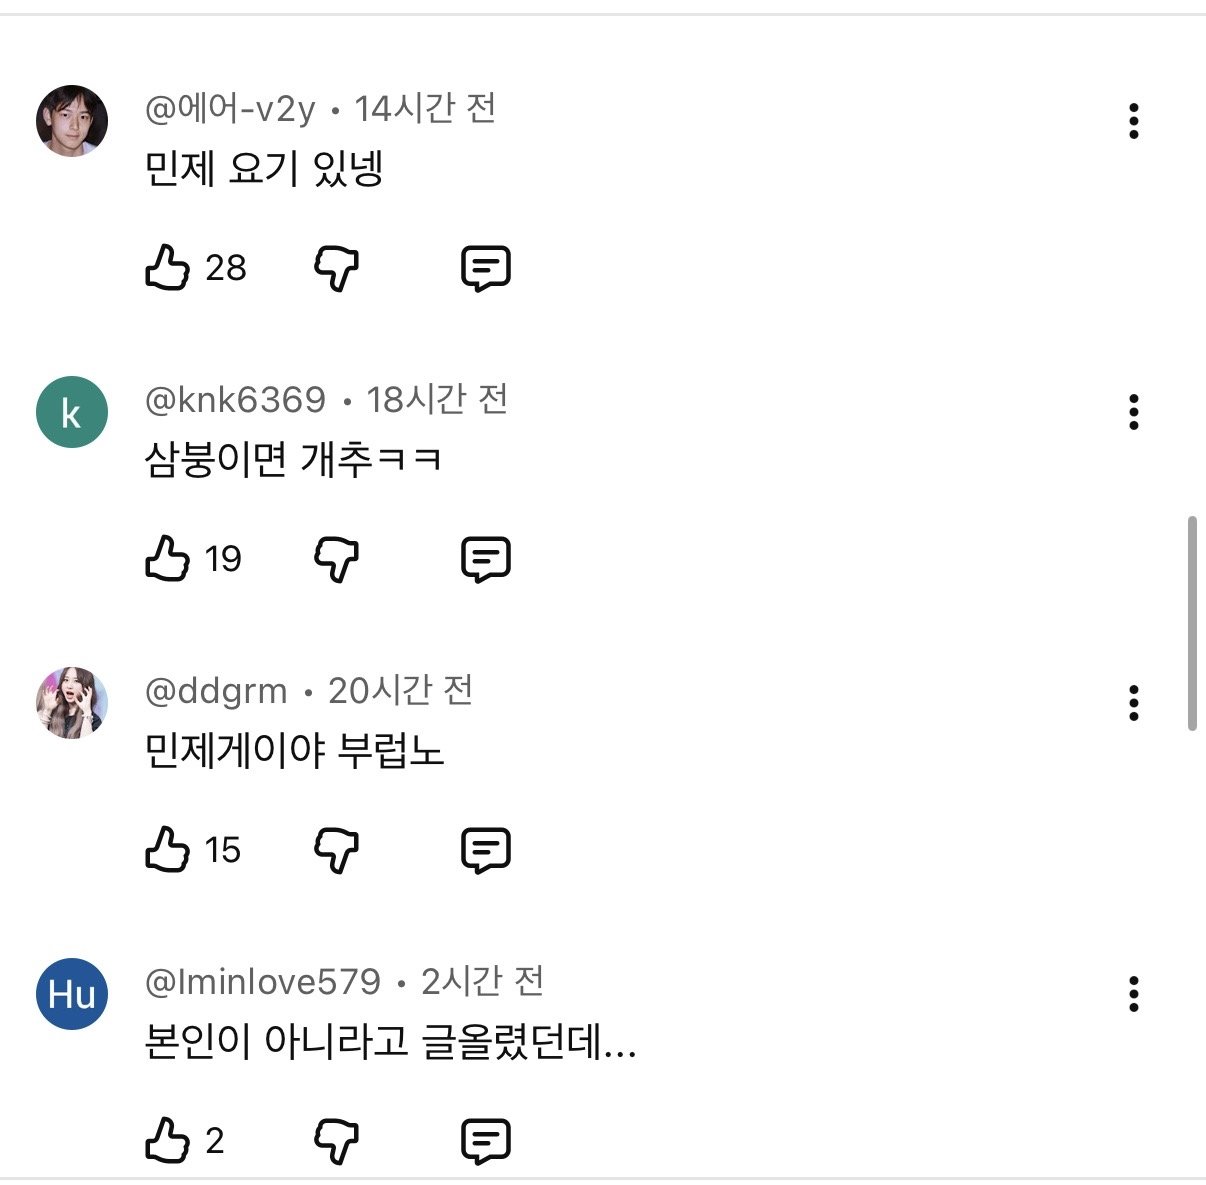Image resolution: width=1206 pixels, height=1185 pixels.
Task: Reply to the @ddgrm comment
Action: tap(486, 850)
